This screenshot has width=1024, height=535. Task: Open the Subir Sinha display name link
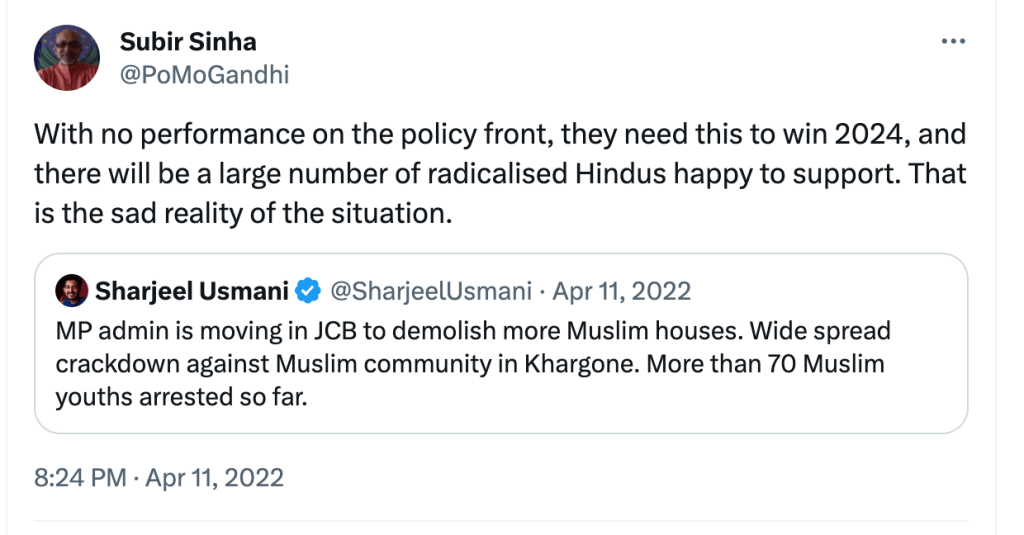click(x=188, y=42)
